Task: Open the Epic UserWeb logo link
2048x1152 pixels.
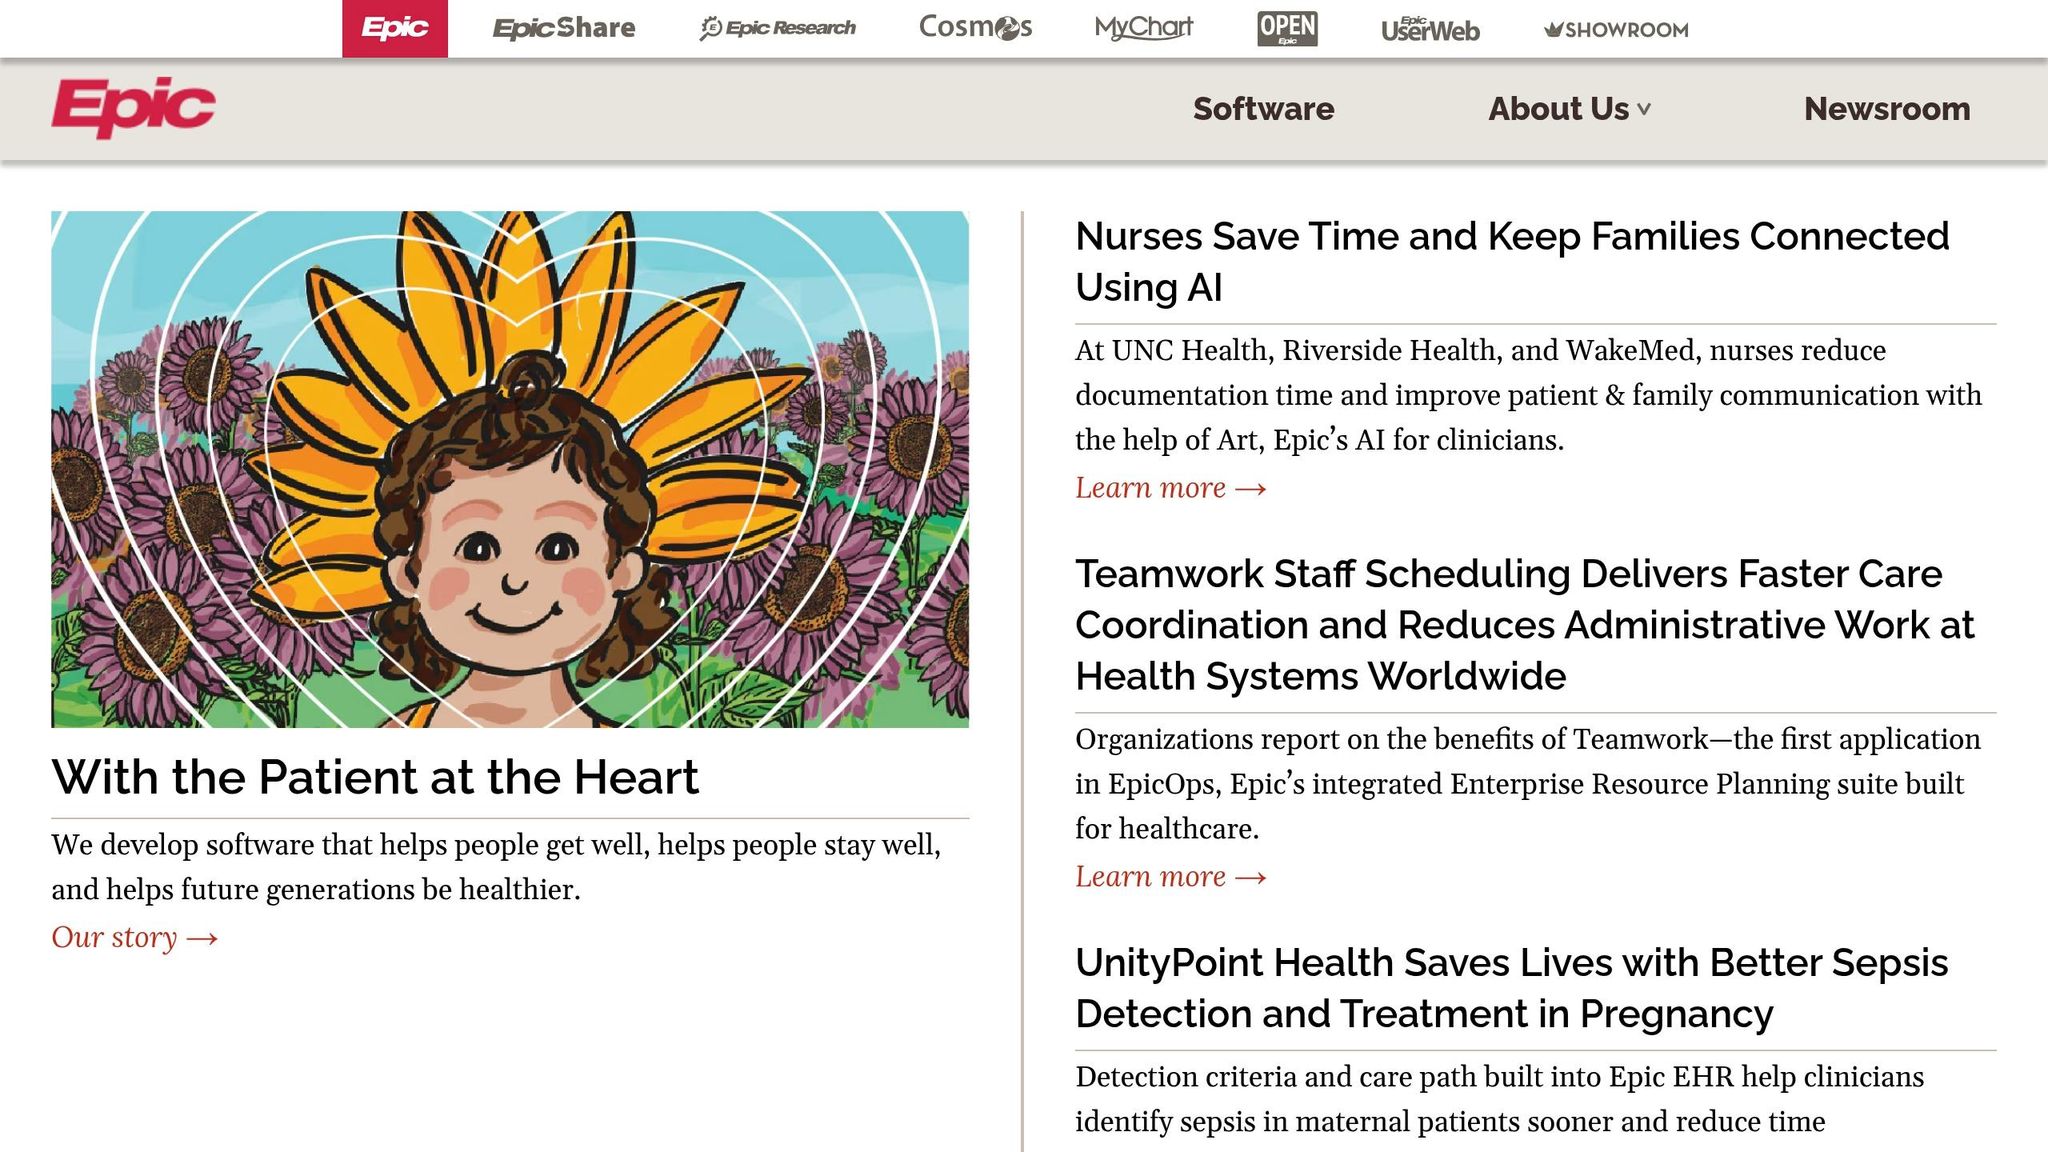Action: tap(1430, 29)
